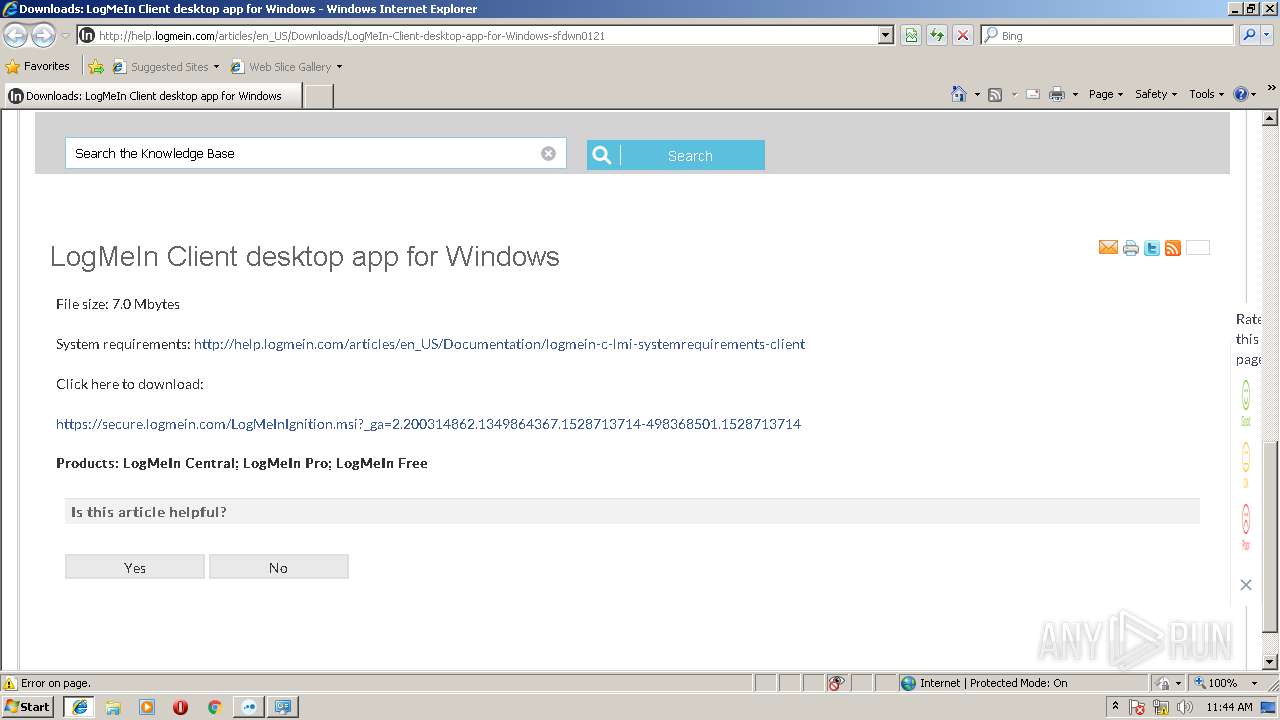Refresh the page with the green arrows icon
This screenshot has height=720, width=1280.
937,35
